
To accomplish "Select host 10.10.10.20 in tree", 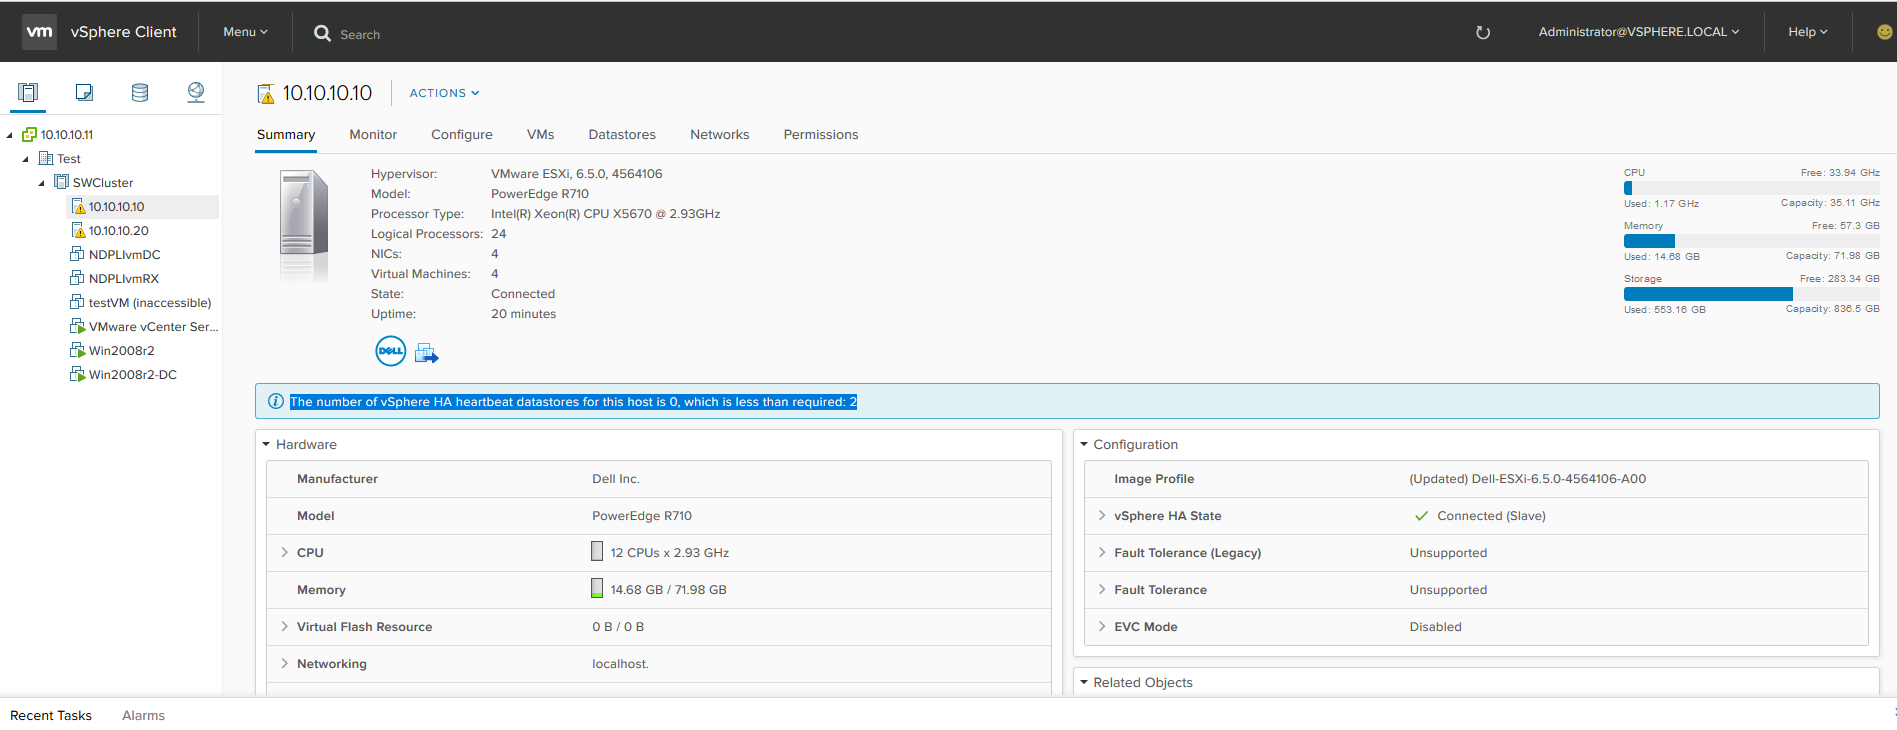I will click(119, 231).
